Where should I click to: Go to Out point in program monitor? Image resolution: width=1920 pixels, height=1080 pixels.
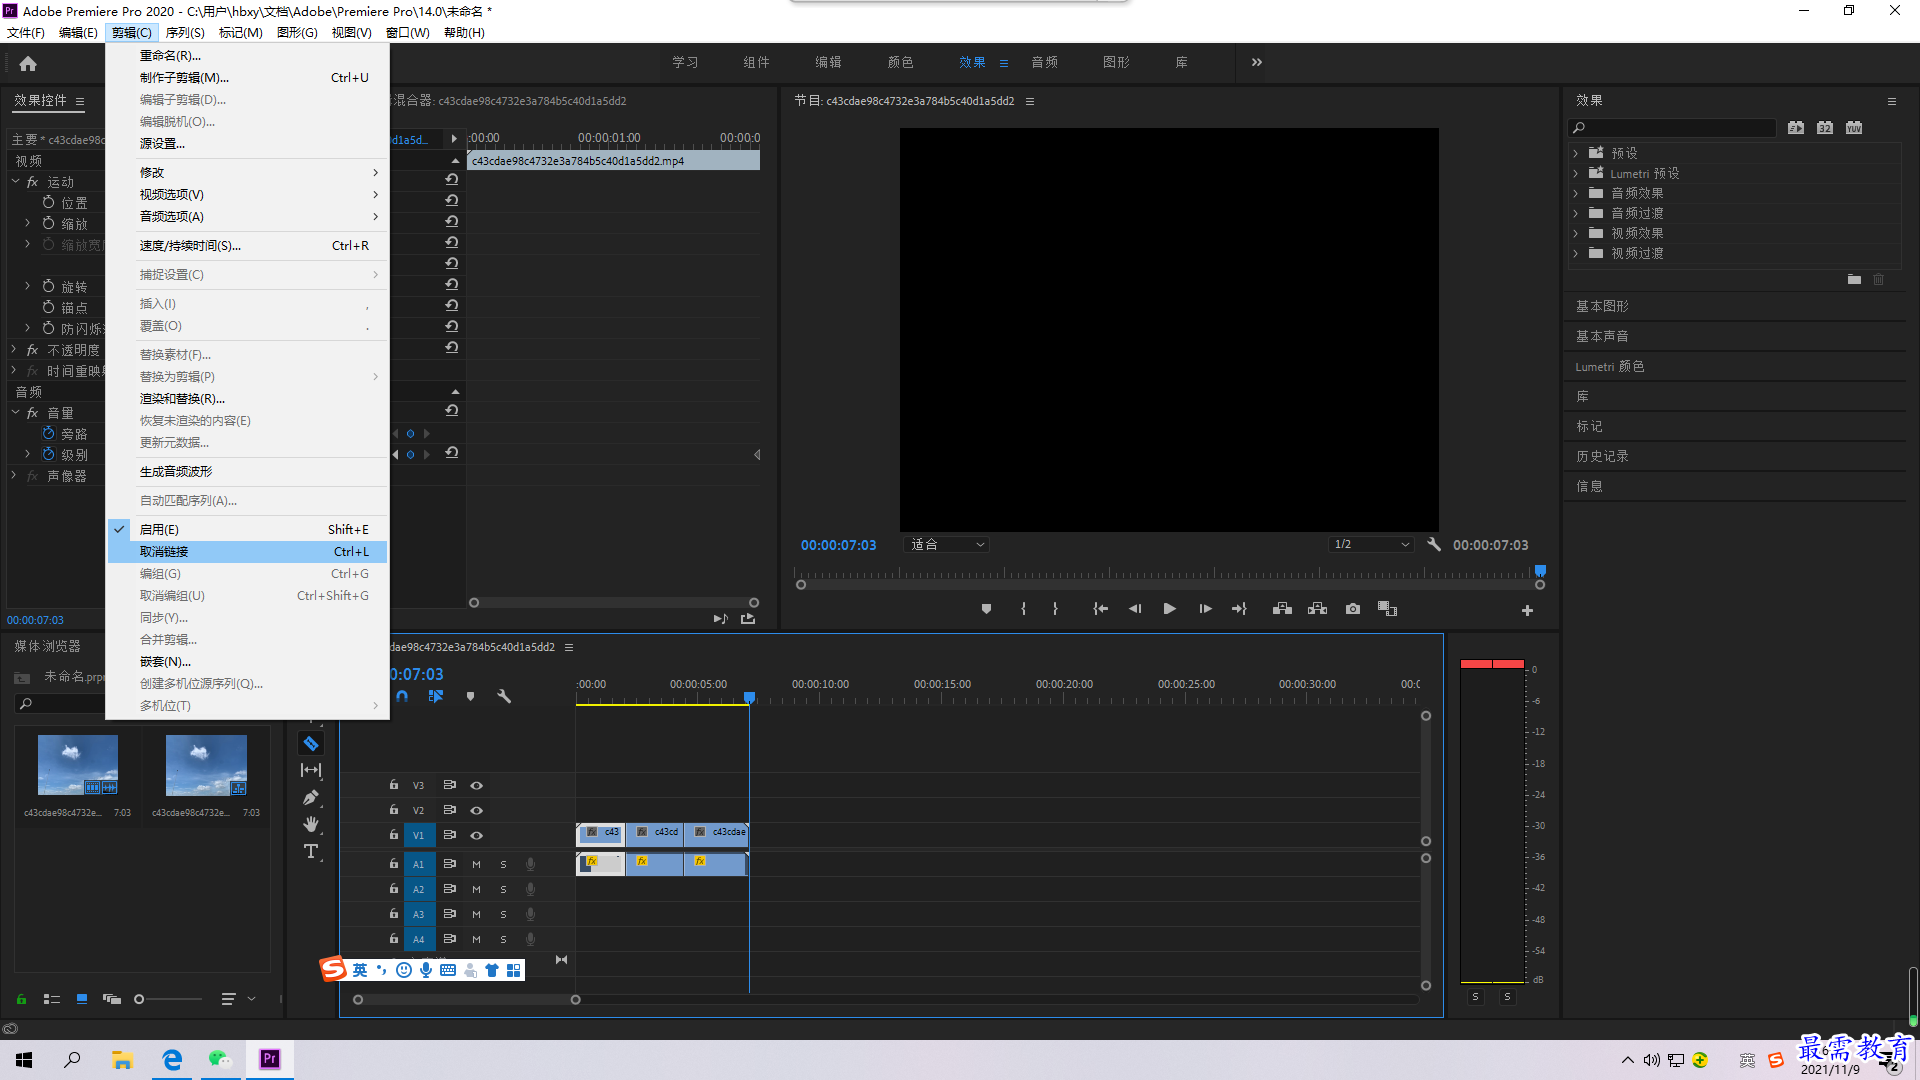point(1239,608)
